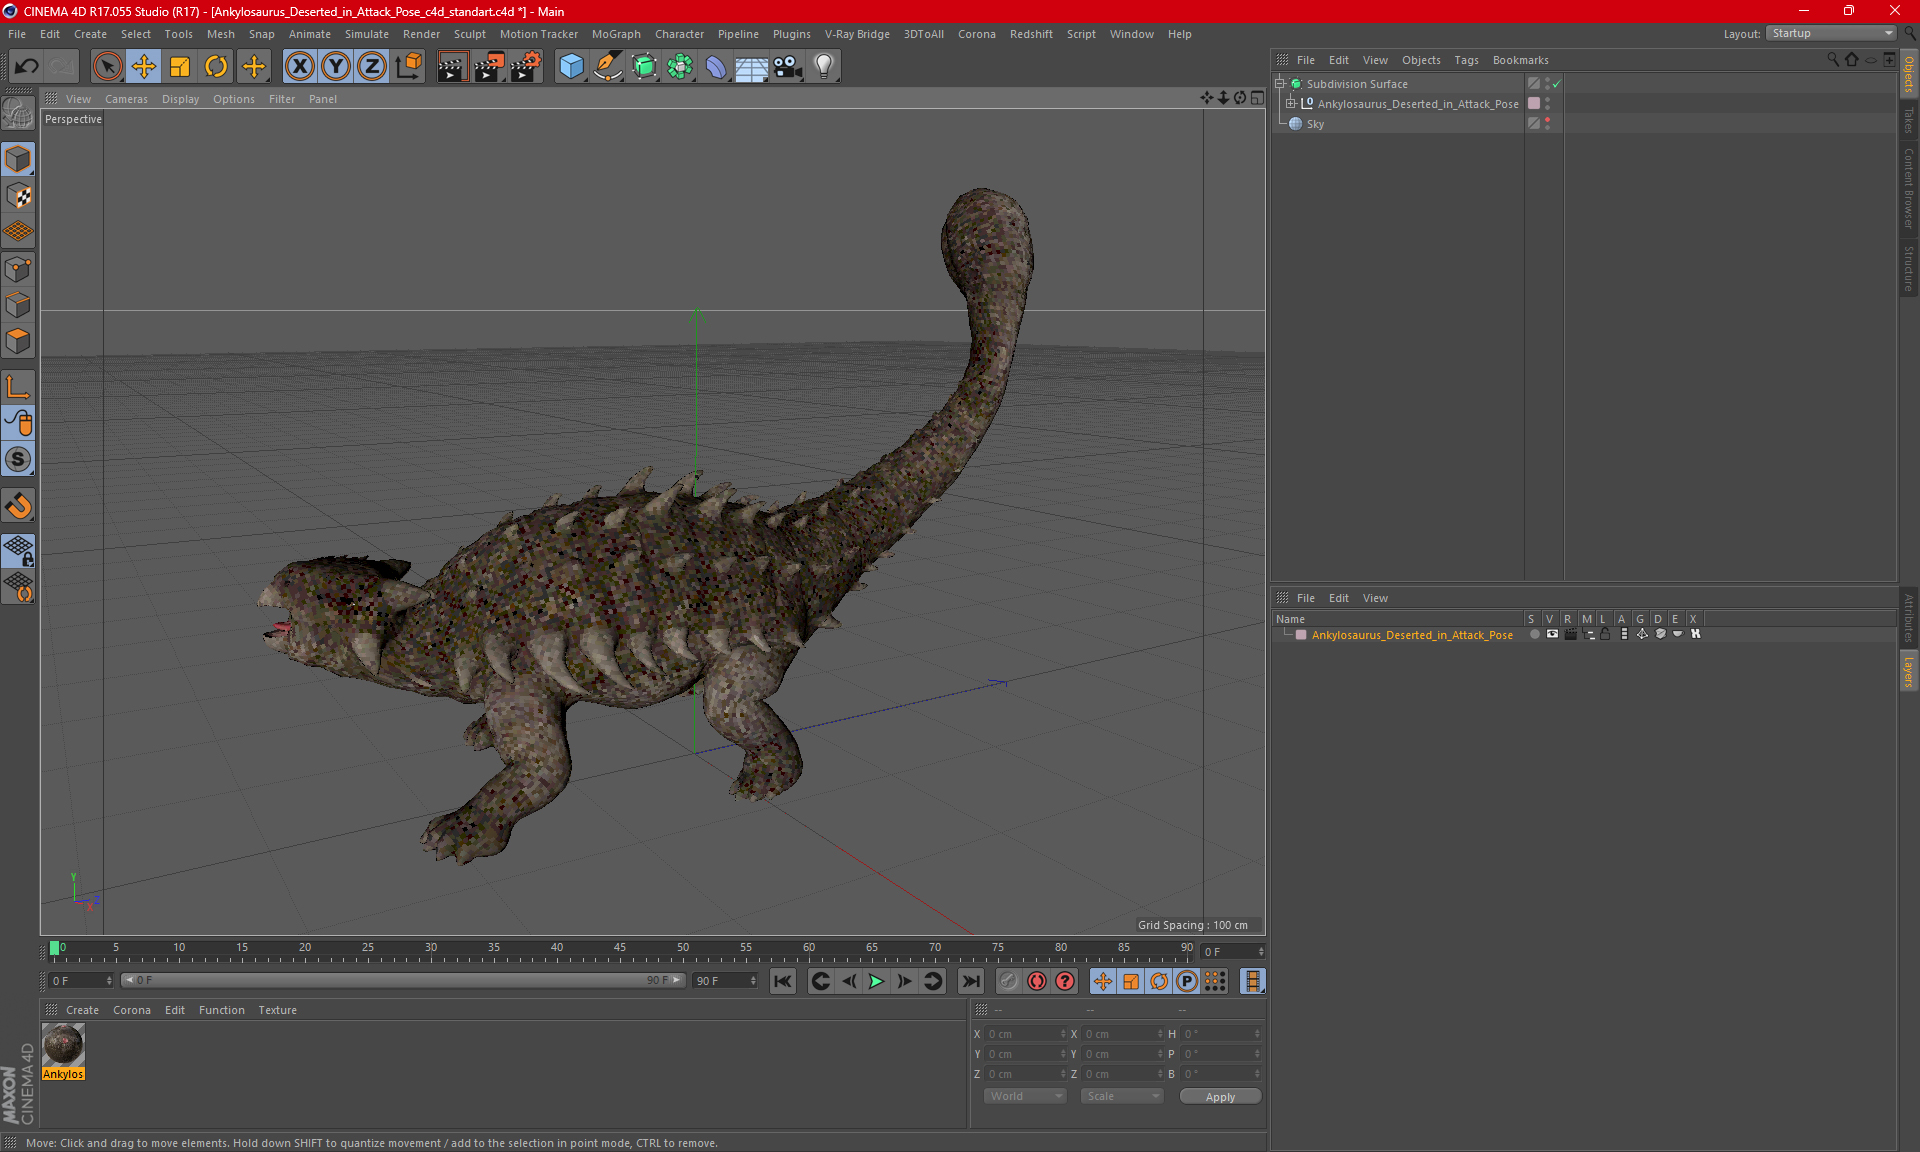1920x1152 pixels.
Task: Add a light object
Action: (x=824, y=67)
